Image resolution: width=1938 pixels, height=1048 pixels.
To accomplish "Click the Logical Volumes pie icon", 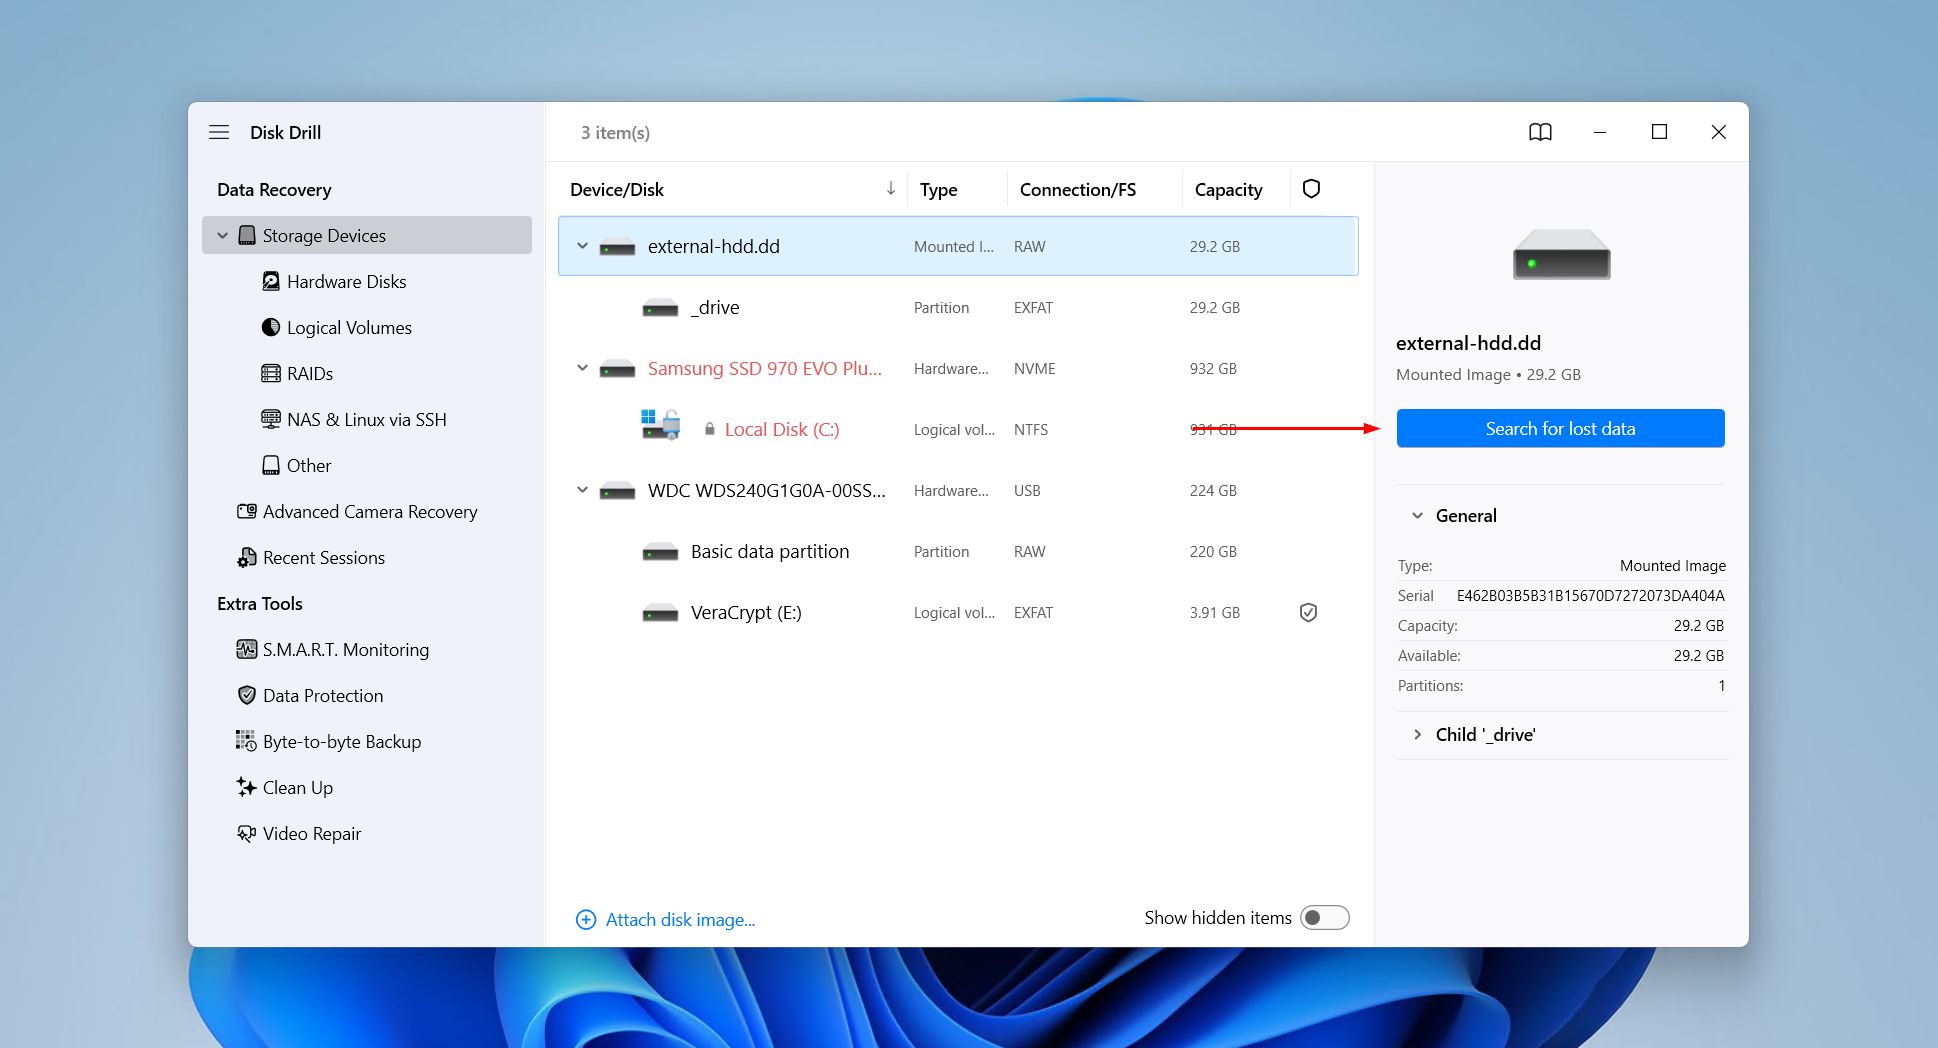I will pos(271,328).
